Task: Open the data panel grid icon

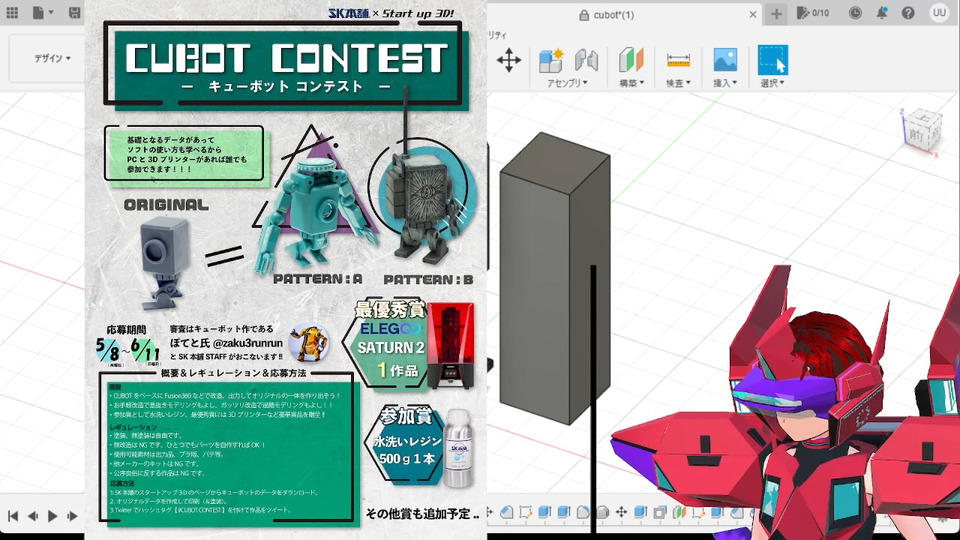Action: point(12,13)
